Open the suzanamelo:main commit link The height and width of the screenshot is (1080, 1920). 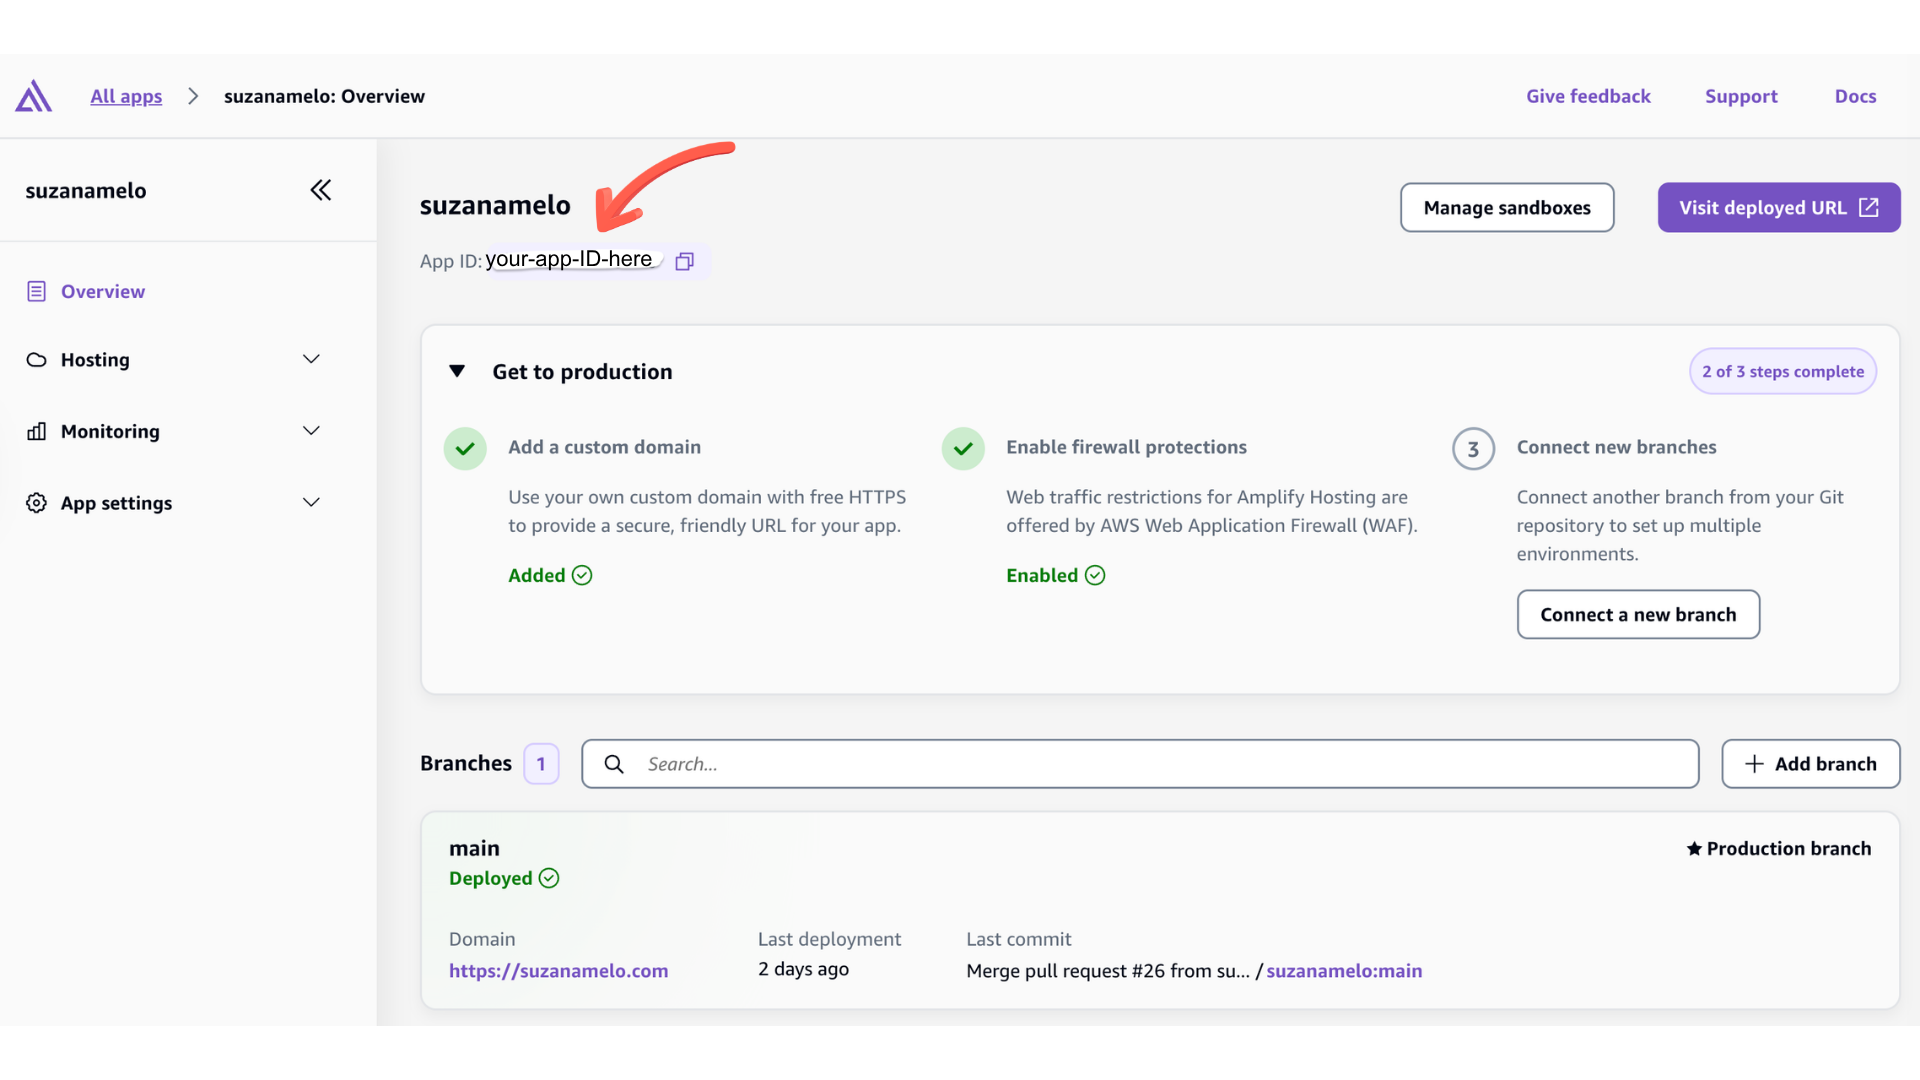1344,970
